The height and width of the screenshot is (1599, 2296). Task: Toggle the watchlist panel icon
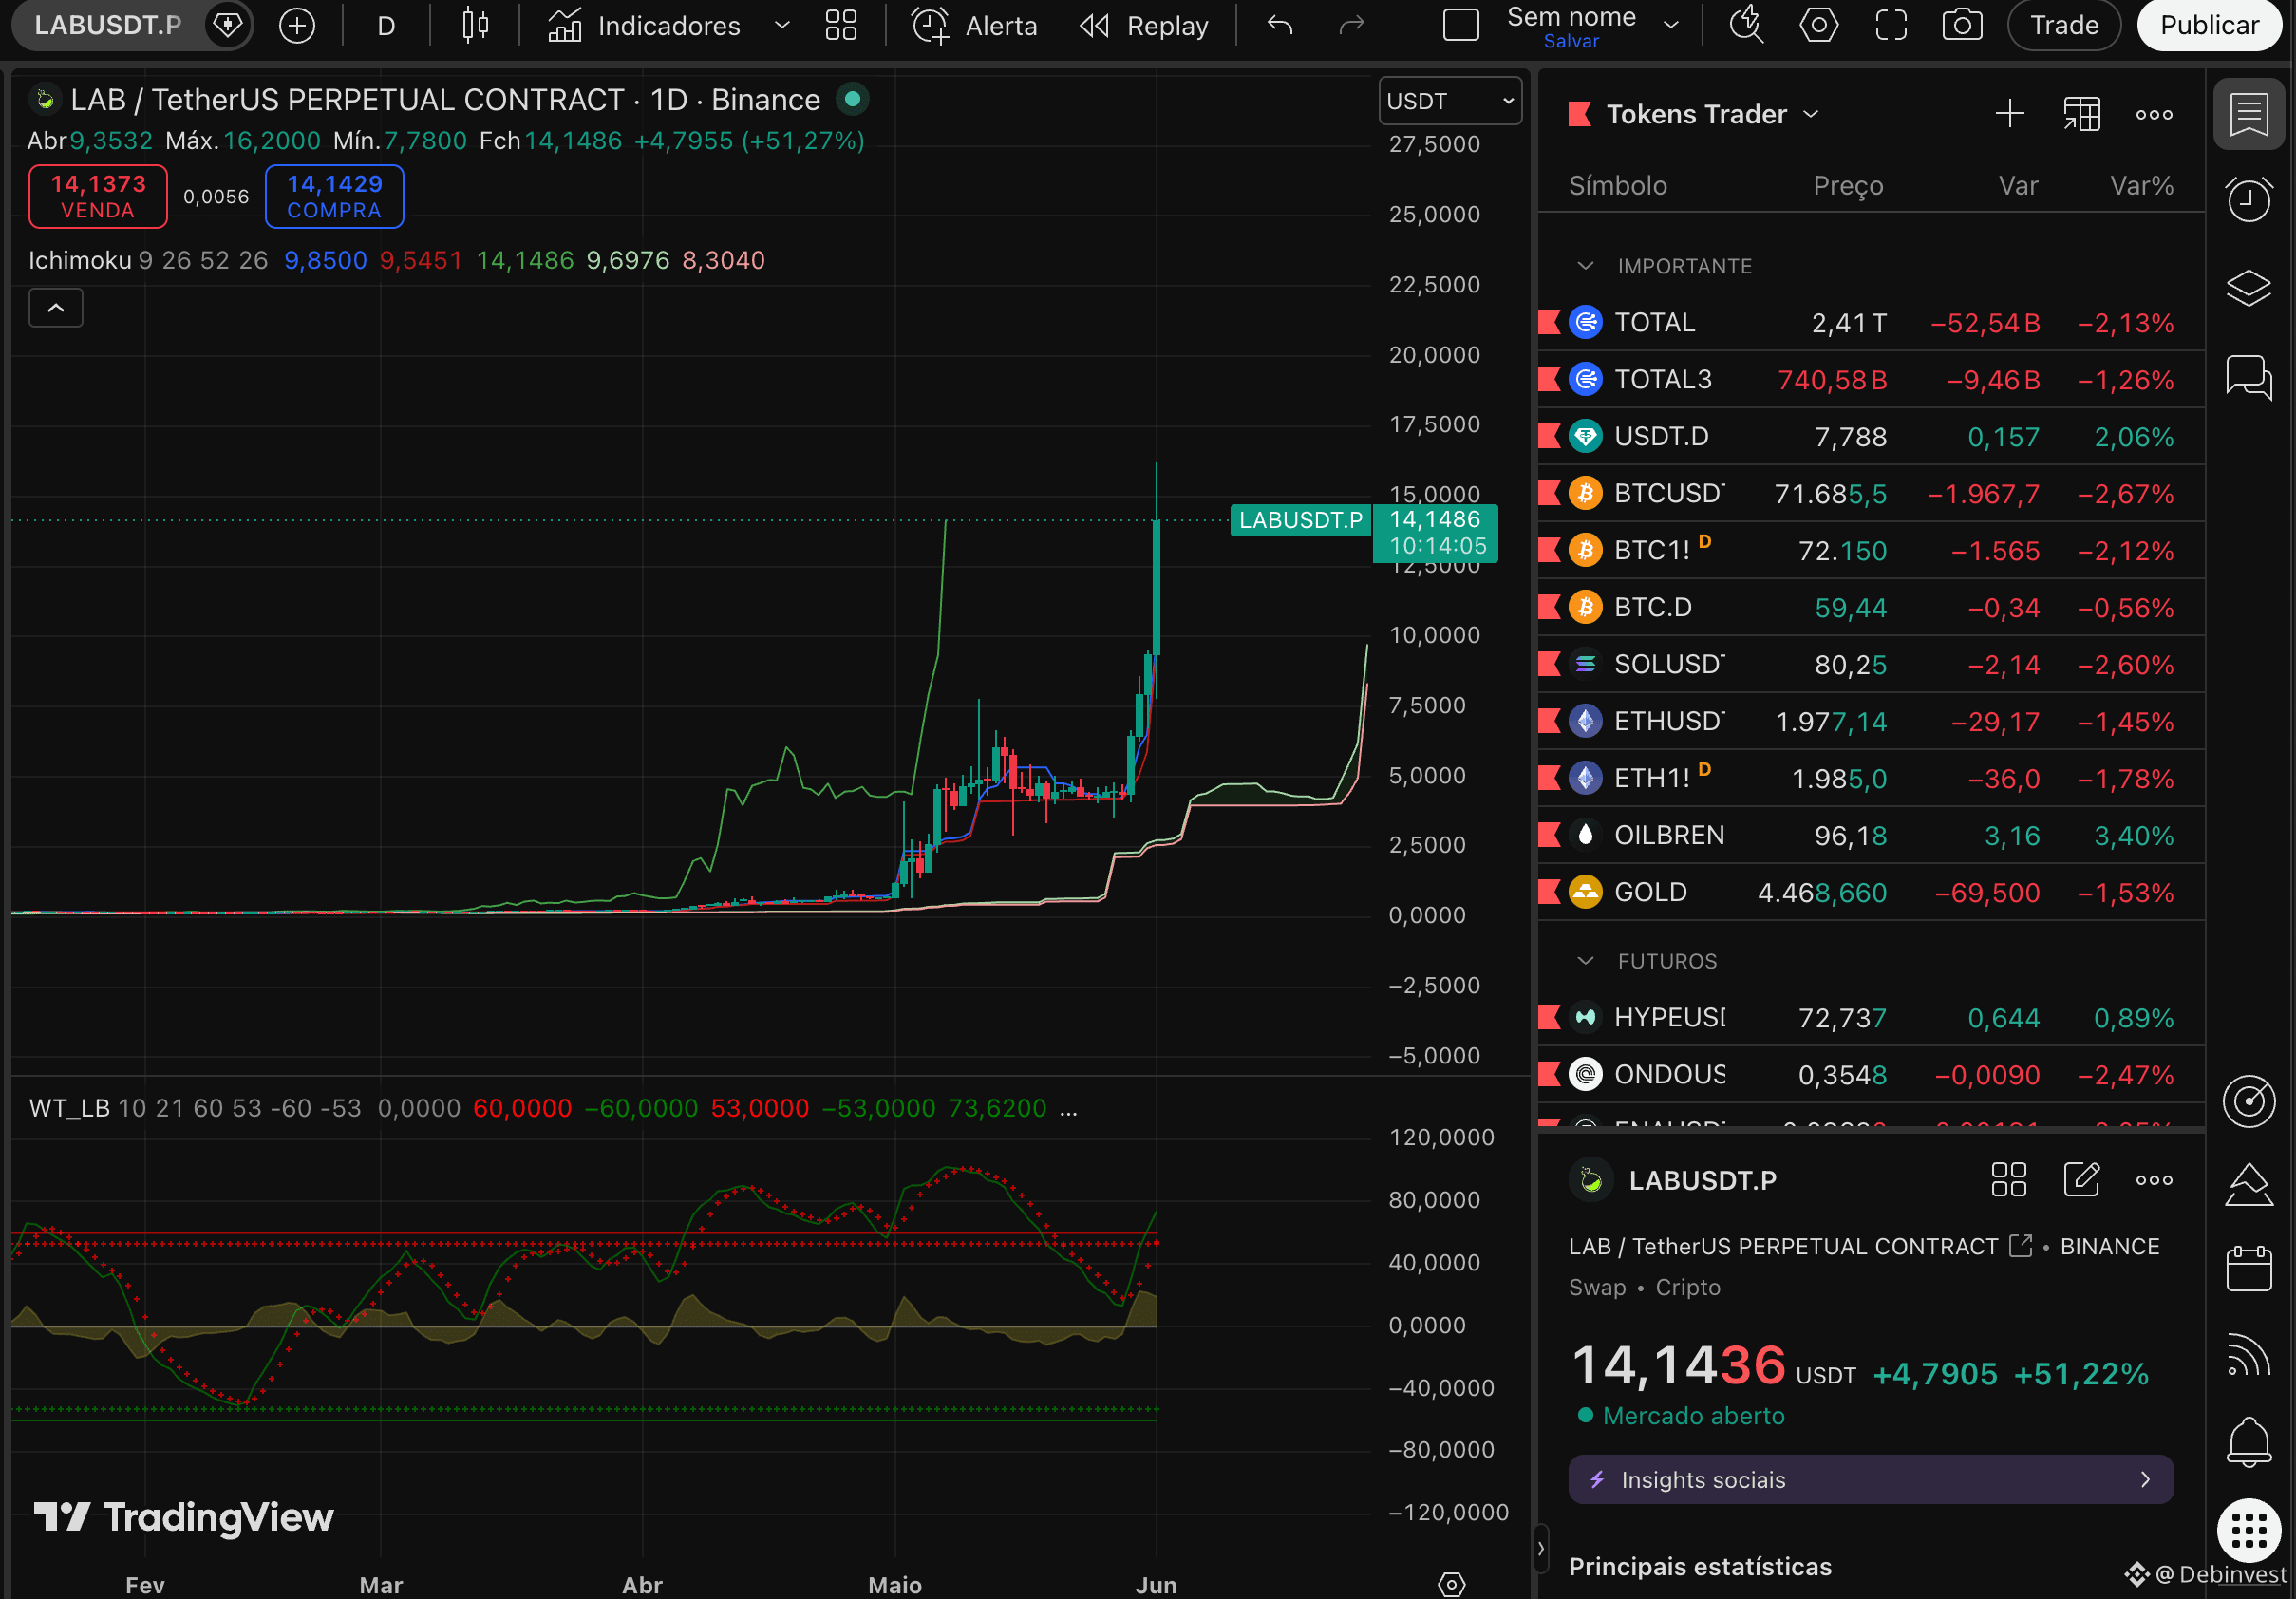click(2249, 114)
